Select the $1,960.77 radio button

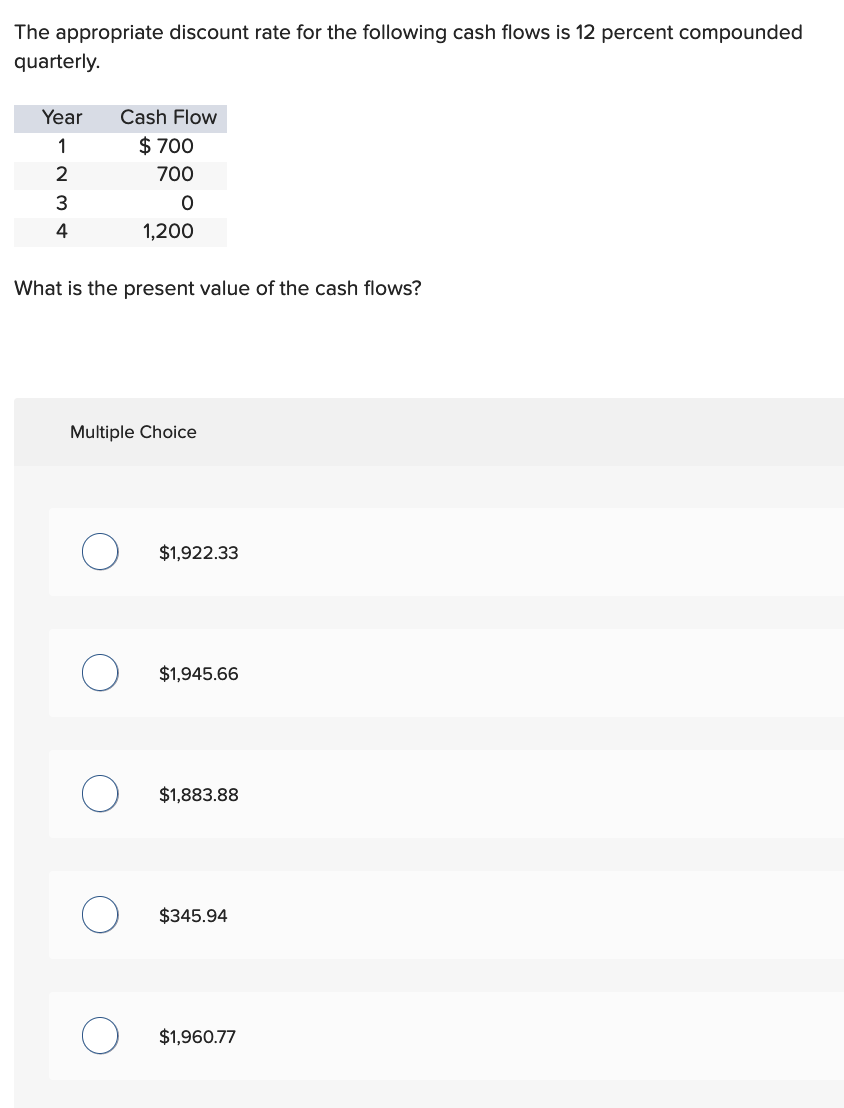tap(99, 1035)
